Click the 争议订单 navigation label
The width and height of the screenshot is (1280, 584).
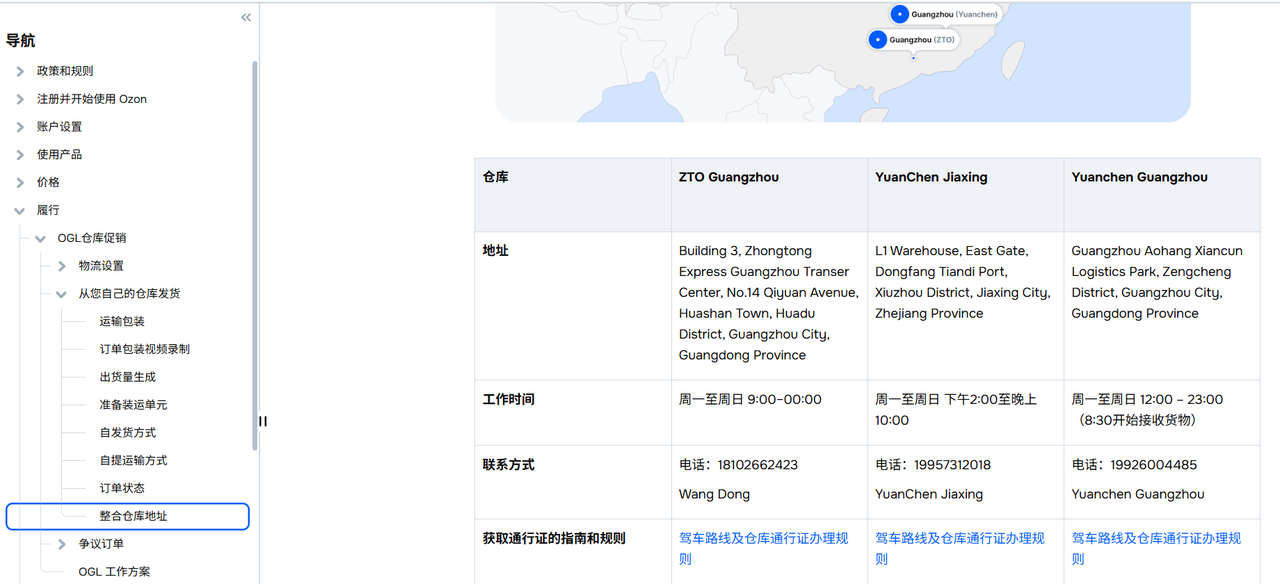point(101,544)
